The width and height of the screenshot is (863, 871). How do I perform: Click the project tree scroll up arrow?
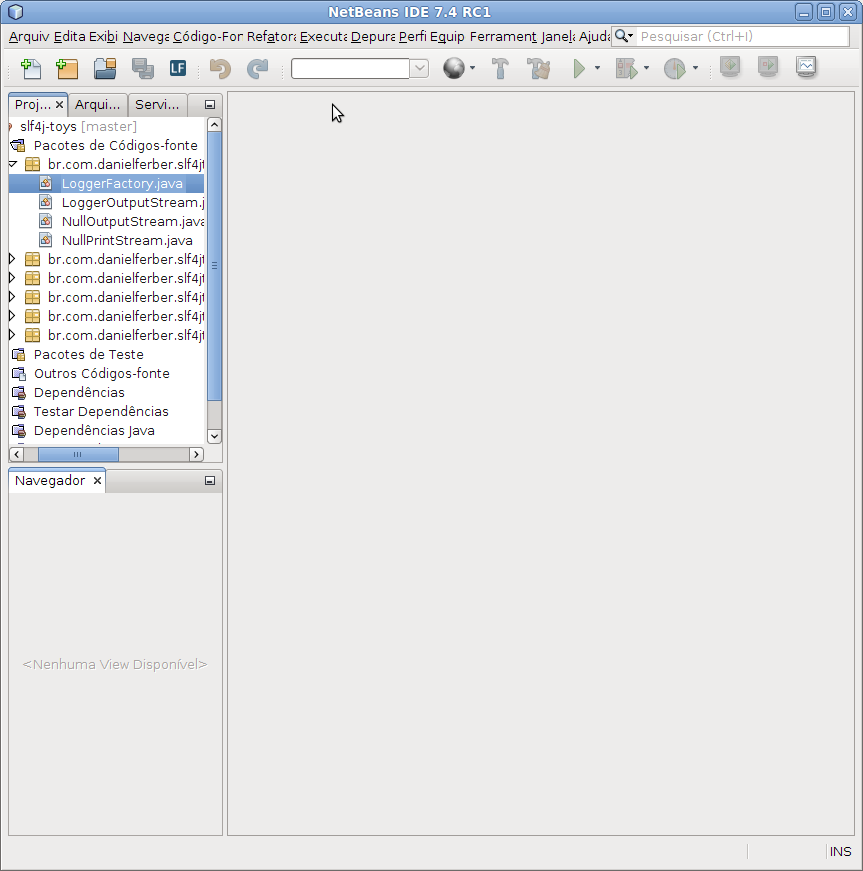coord(214,124)
